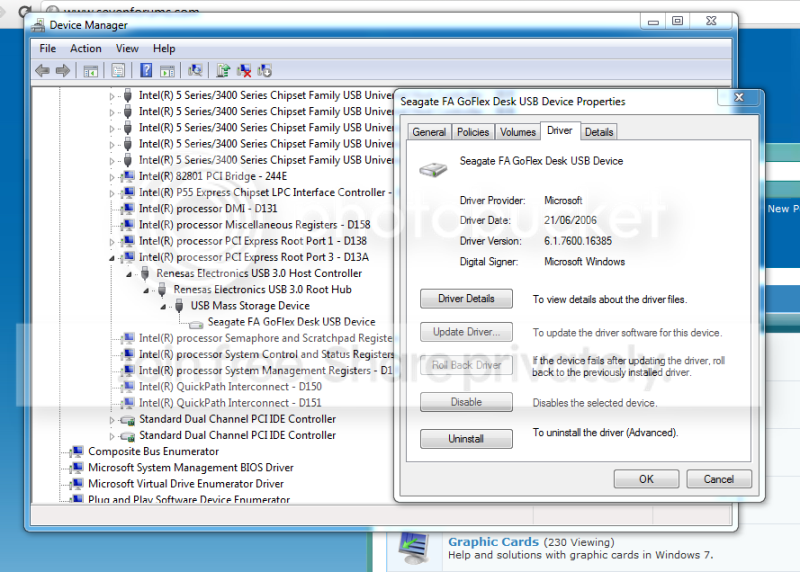
Task: Click the Forward arrow toolbar icon
Action: (x=63, y=70)
